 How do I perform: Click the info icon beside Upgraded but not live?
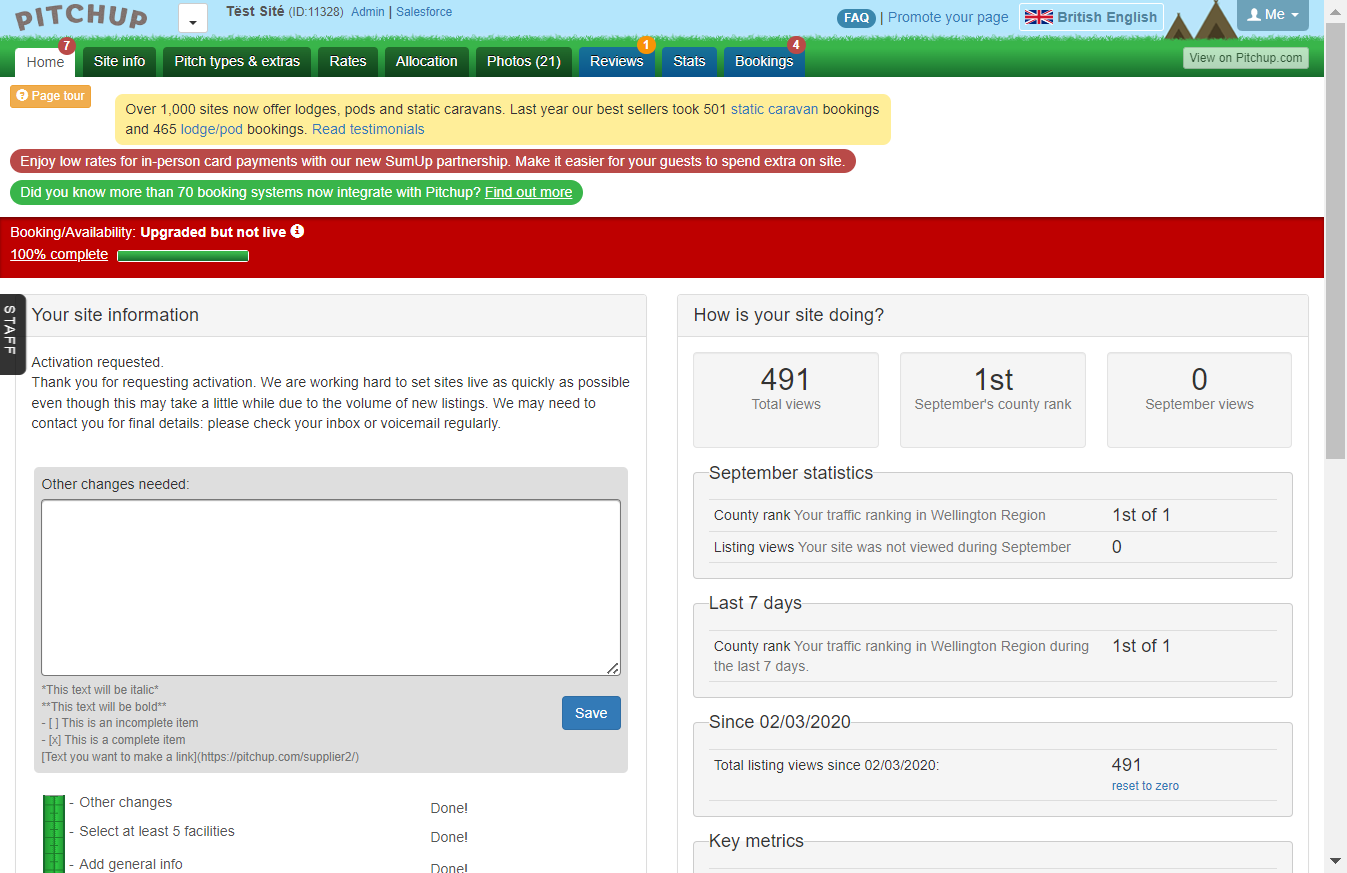[x=297, y=231]
